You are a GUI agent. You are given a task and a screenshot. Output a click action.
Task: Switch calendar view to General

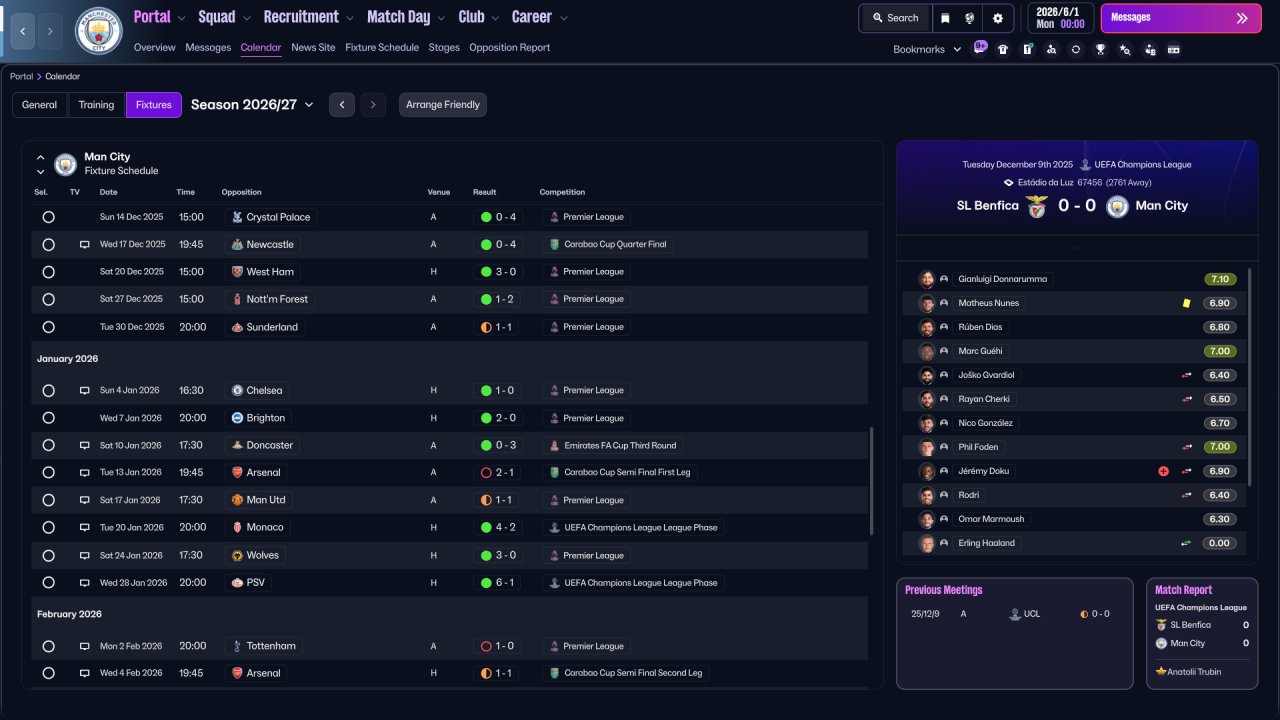coord(40,105)
